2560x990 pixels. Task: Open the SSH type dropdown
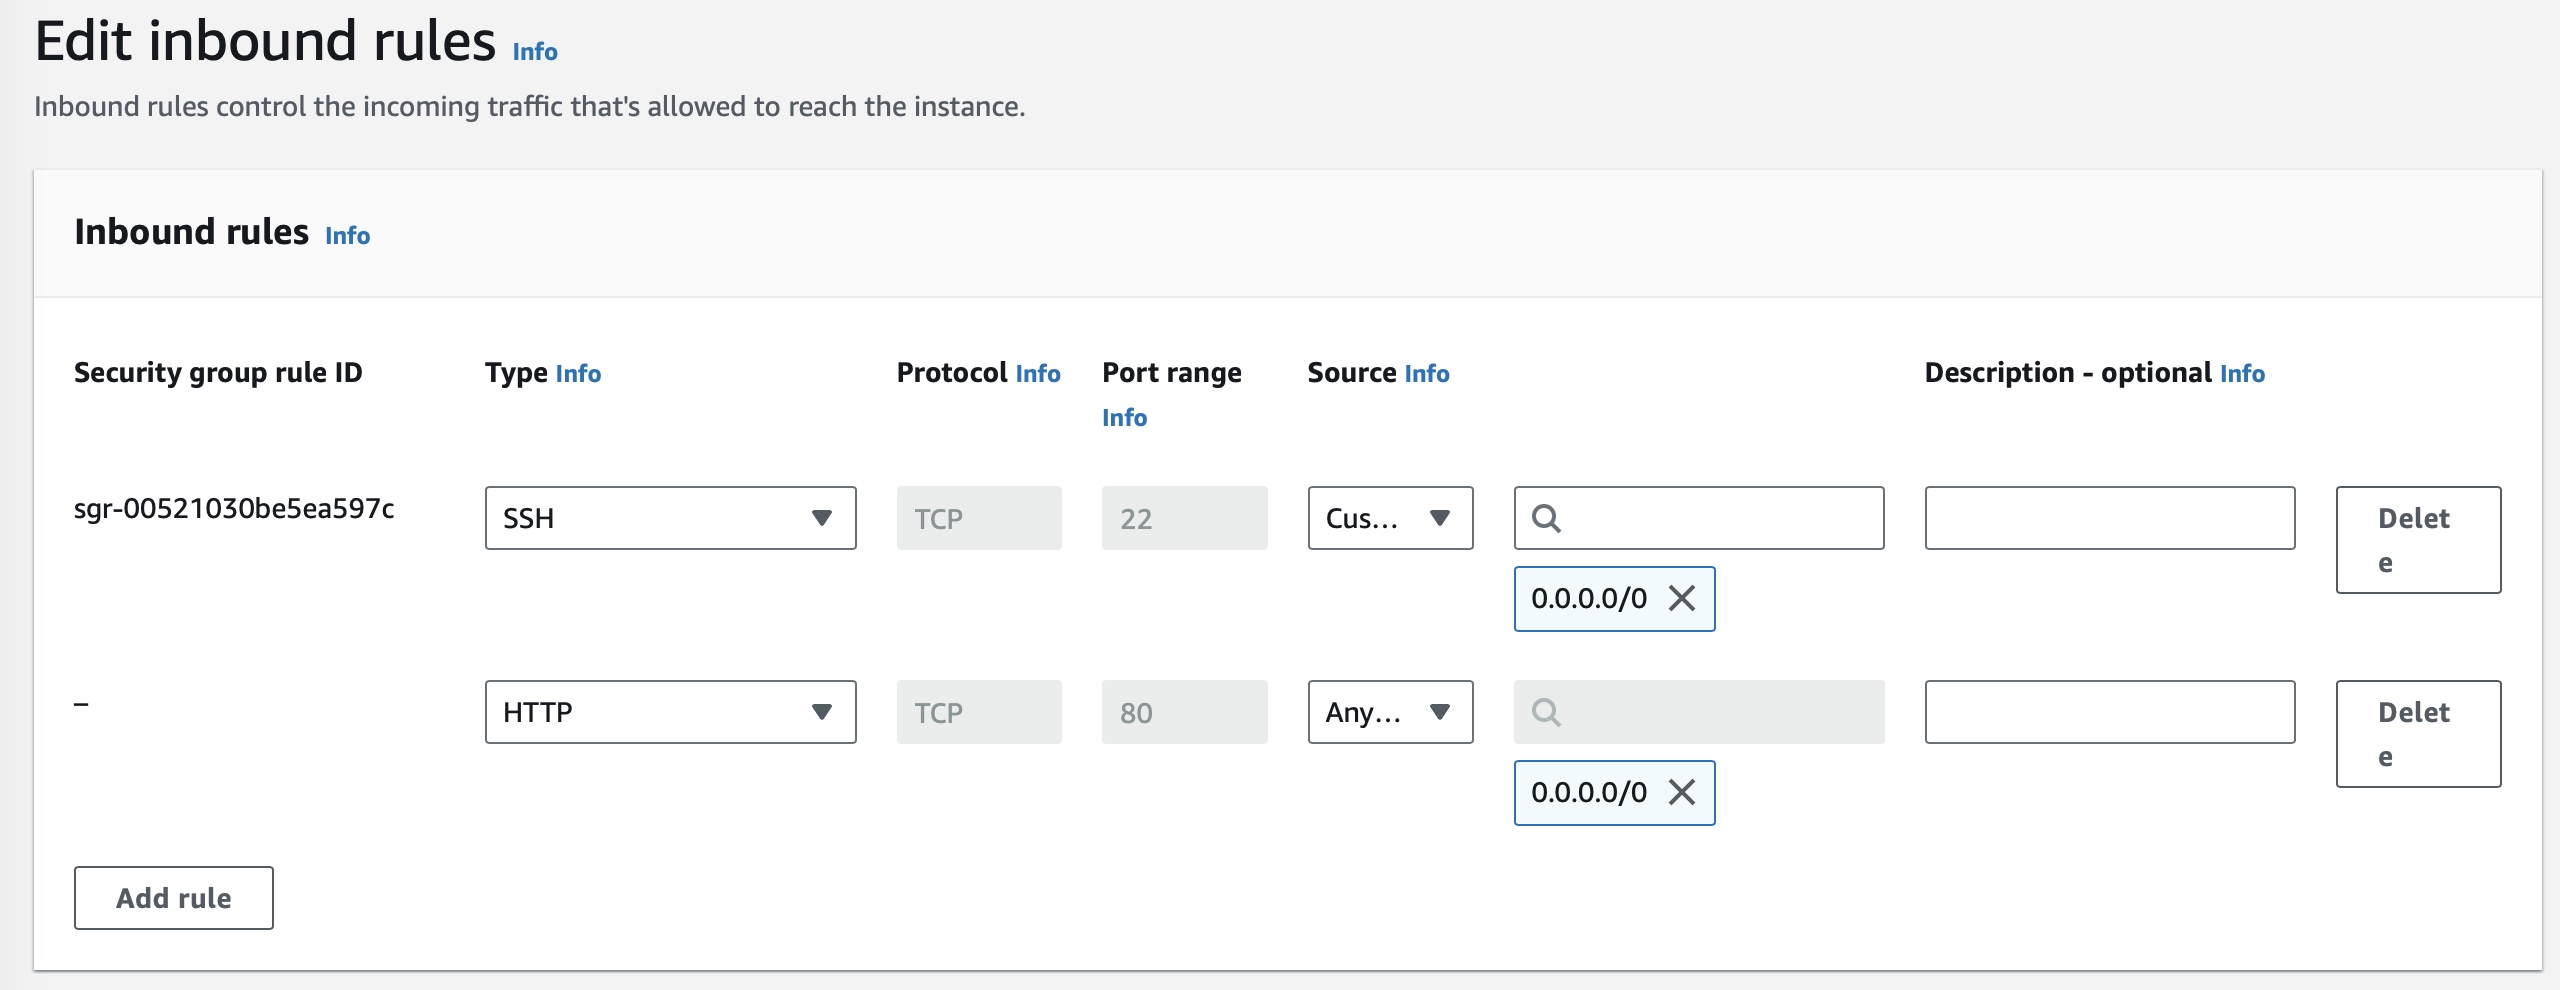670,518
